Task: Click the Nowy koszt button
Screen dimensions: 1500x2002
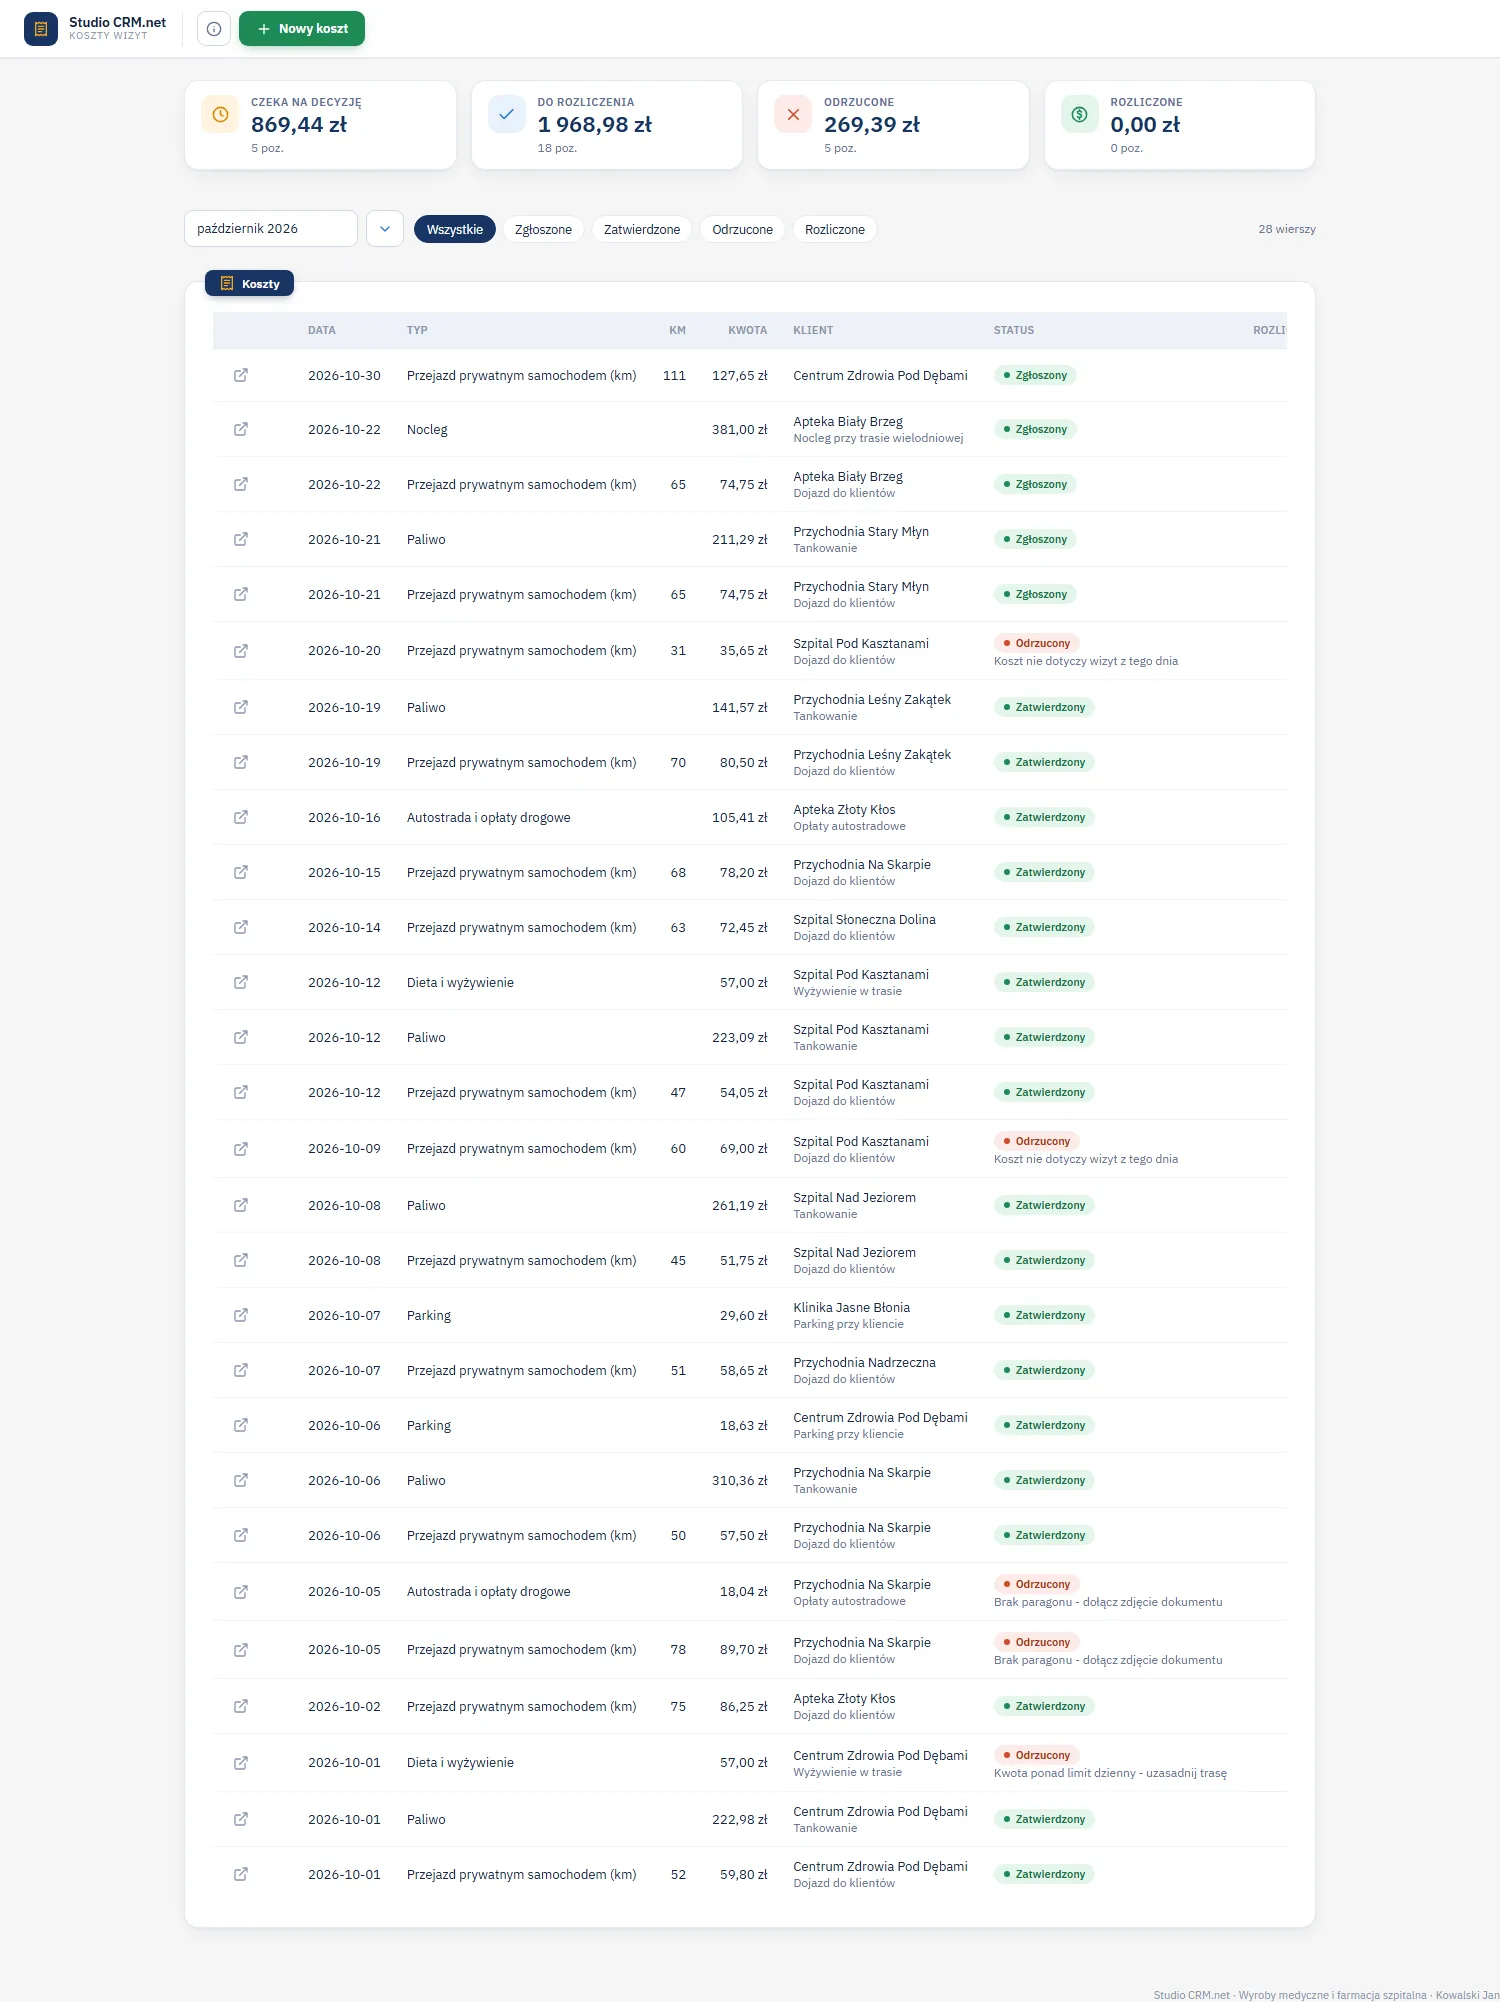Action: point(302,29)
